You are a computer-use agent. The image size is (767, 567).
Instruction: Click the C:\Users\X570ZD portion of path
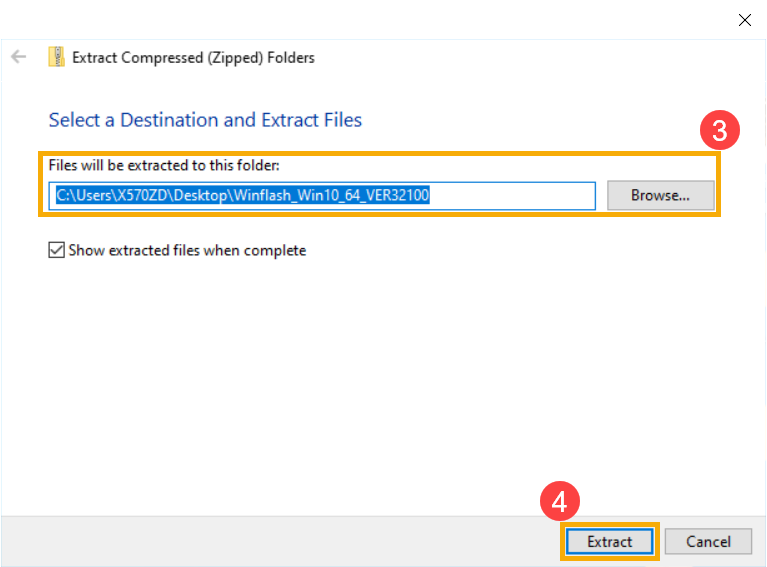tap(113, 195)
